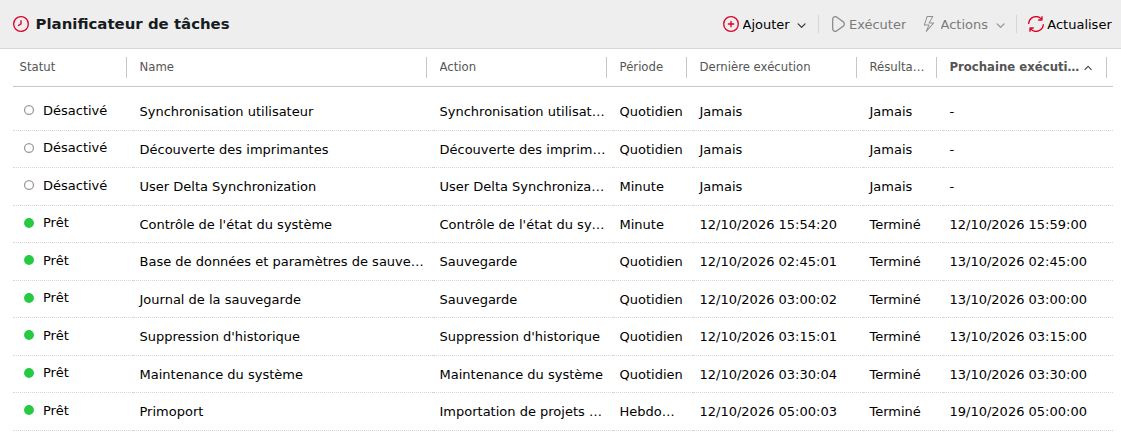Click green status dot for Suppression d'historique

(29, 335)
